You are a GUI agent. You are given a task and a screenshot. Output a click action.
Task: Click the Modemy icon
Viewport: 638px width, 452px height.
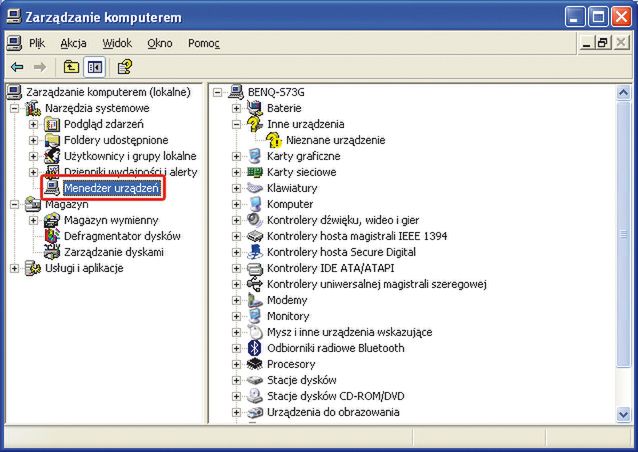(x=255, y=300)
